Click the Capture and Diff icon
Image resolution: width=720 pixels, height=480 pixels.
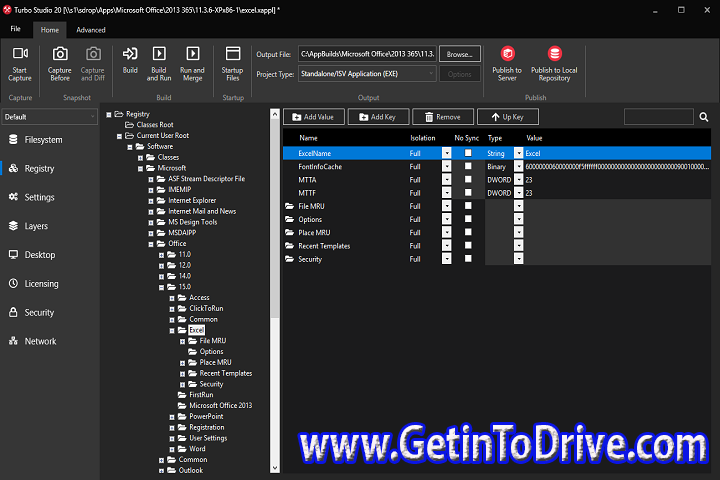[93, 54]
